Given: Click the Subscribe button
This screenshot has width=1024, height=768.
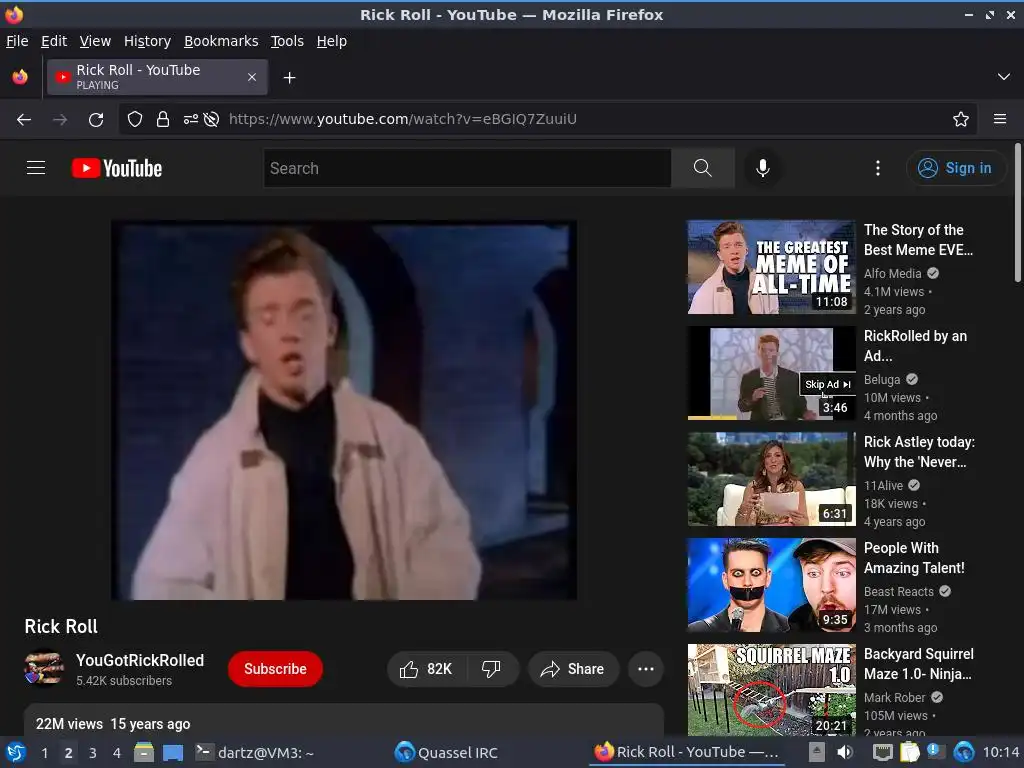Looking at the screenshot, I should click(275, 669).
